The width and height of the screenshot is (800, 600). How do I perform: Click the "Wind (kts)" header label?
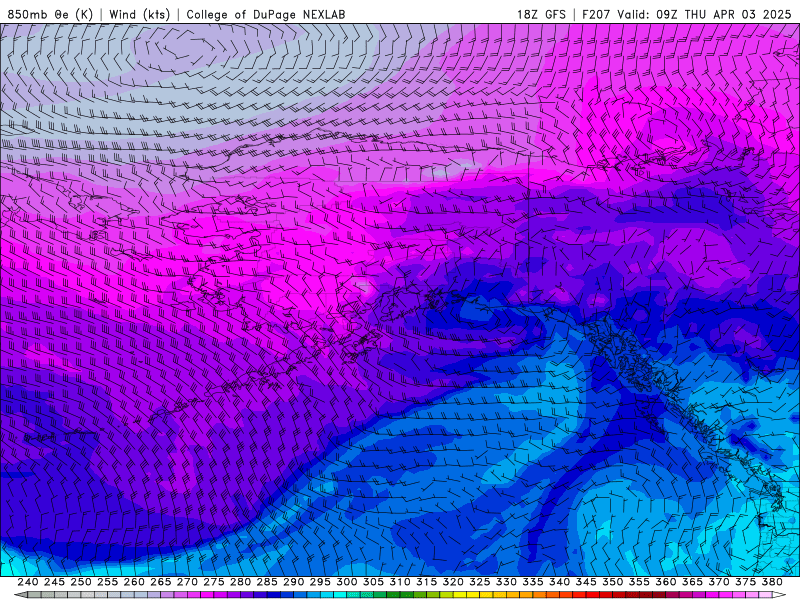140,14
